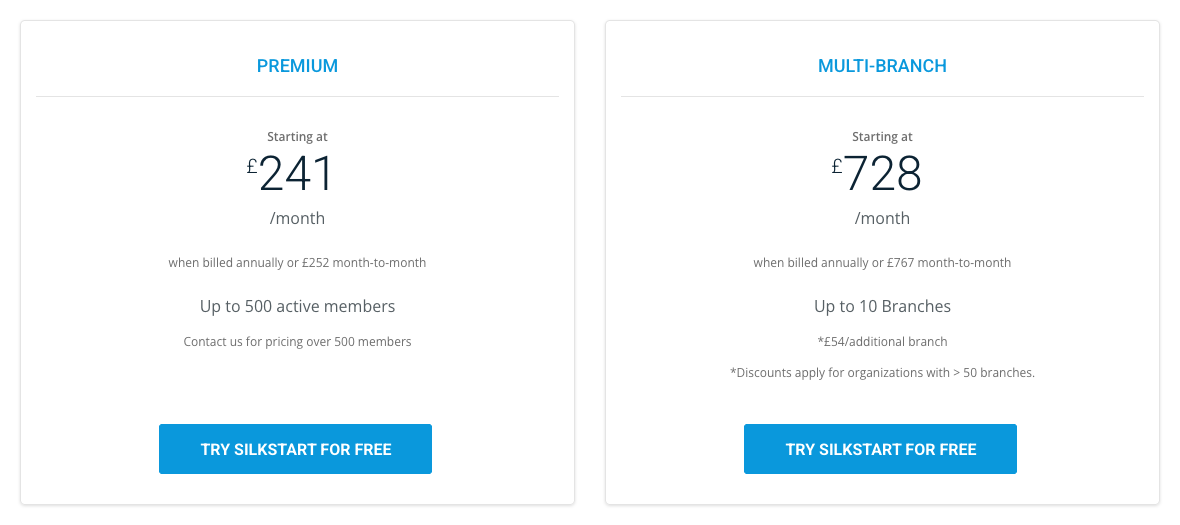Click the £ symbol beside 241
This screenshot has width=1180, height=525.
tap(252, 166)
